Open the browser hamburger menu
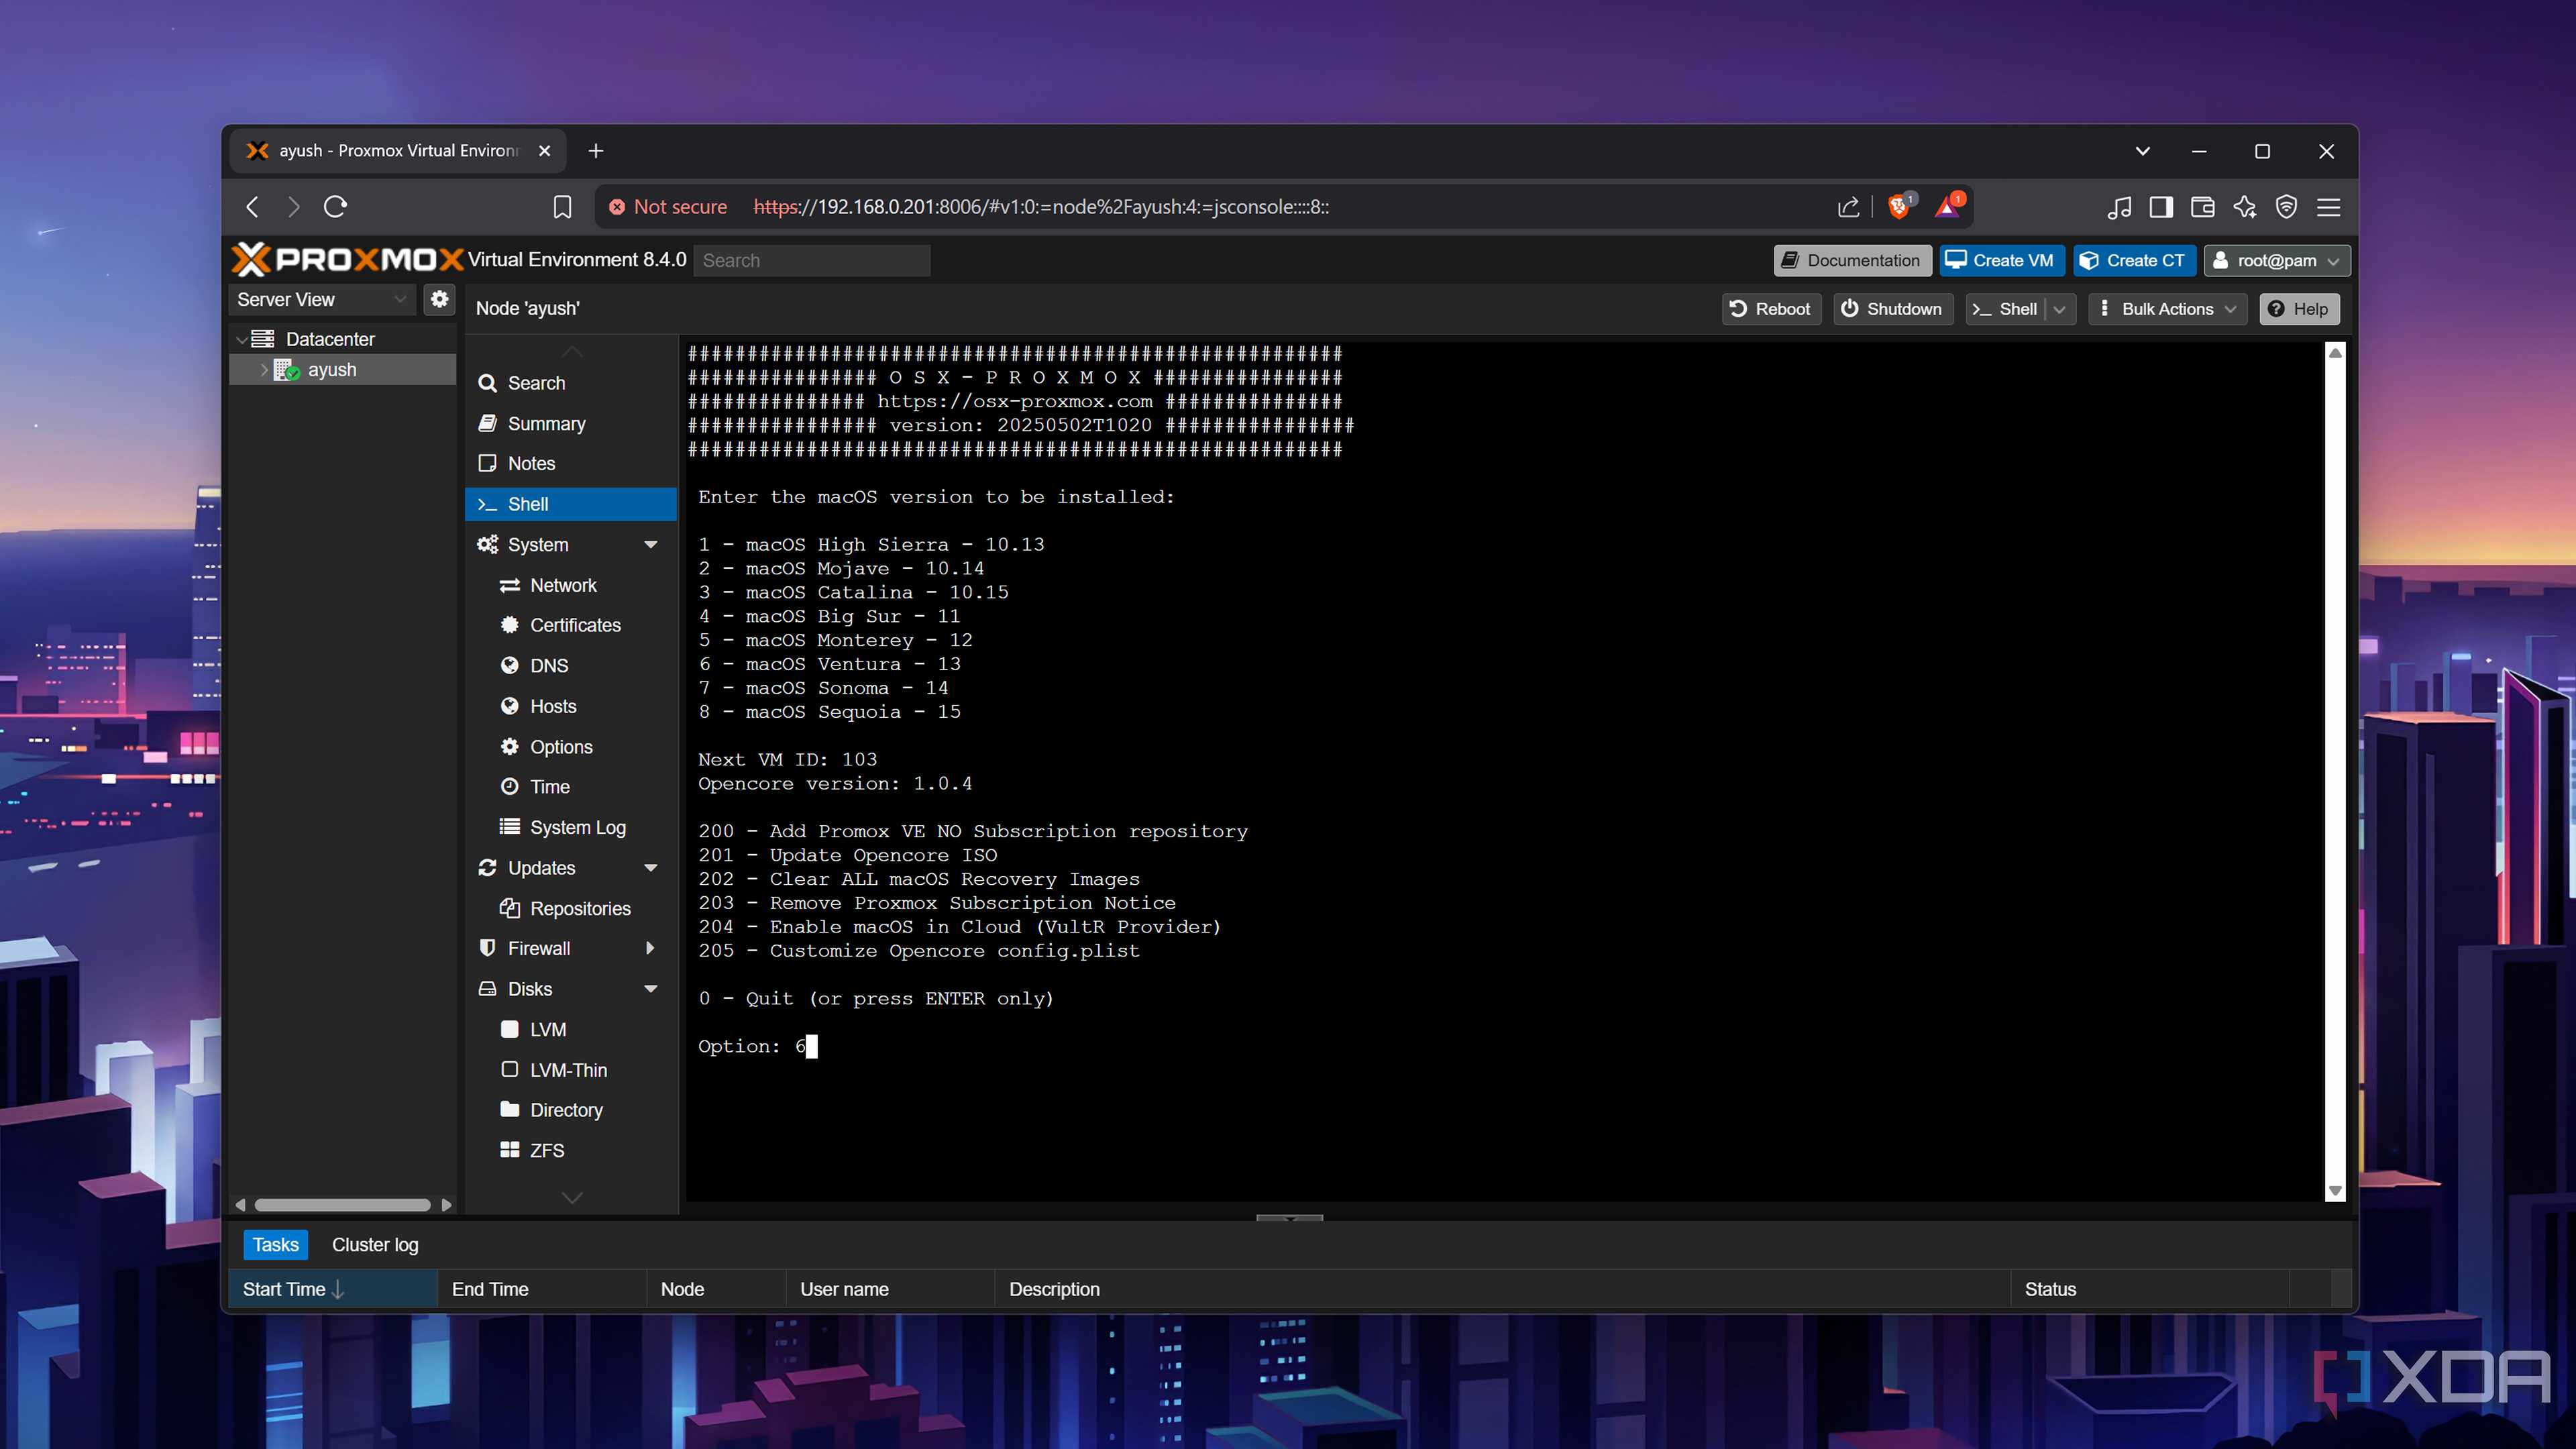Screen dimensions: 2576x1449 pyautogui.click(x=2328, y=207)
